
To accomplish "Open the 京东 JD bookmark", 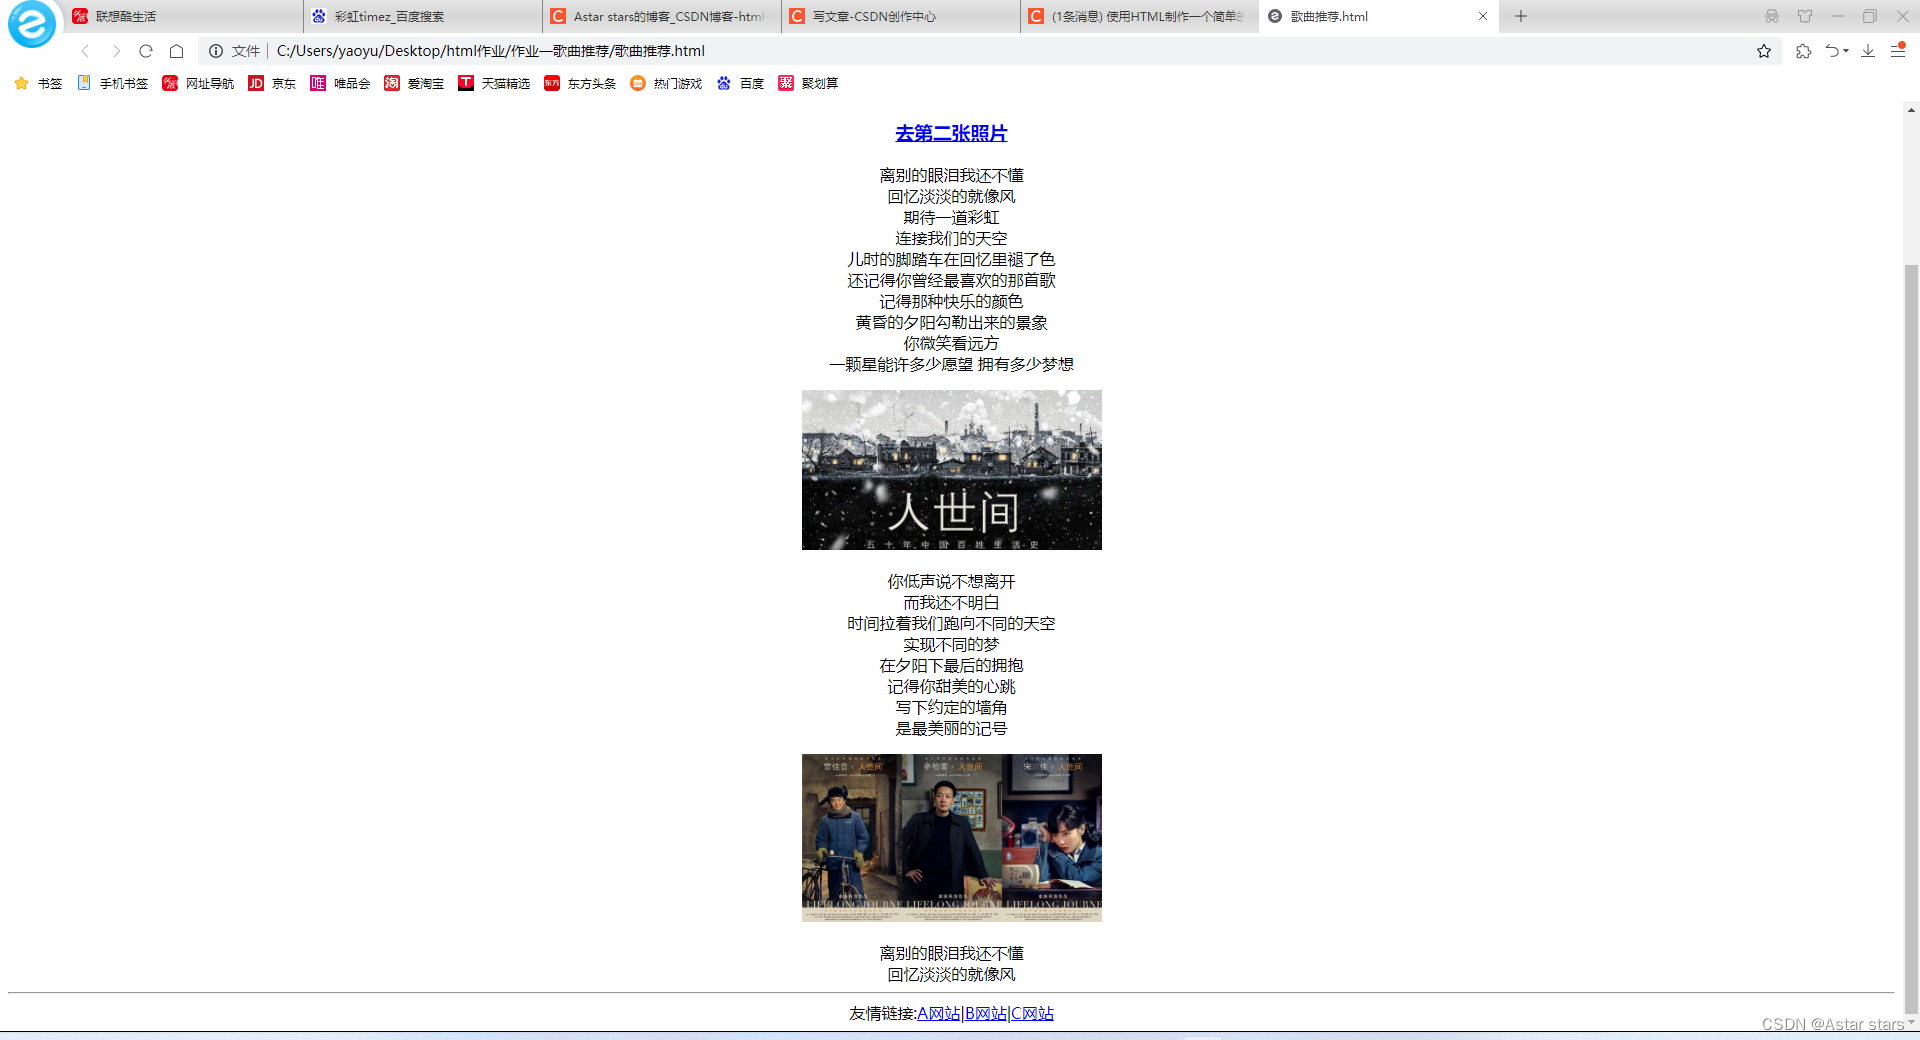I will tap(272, 84).
